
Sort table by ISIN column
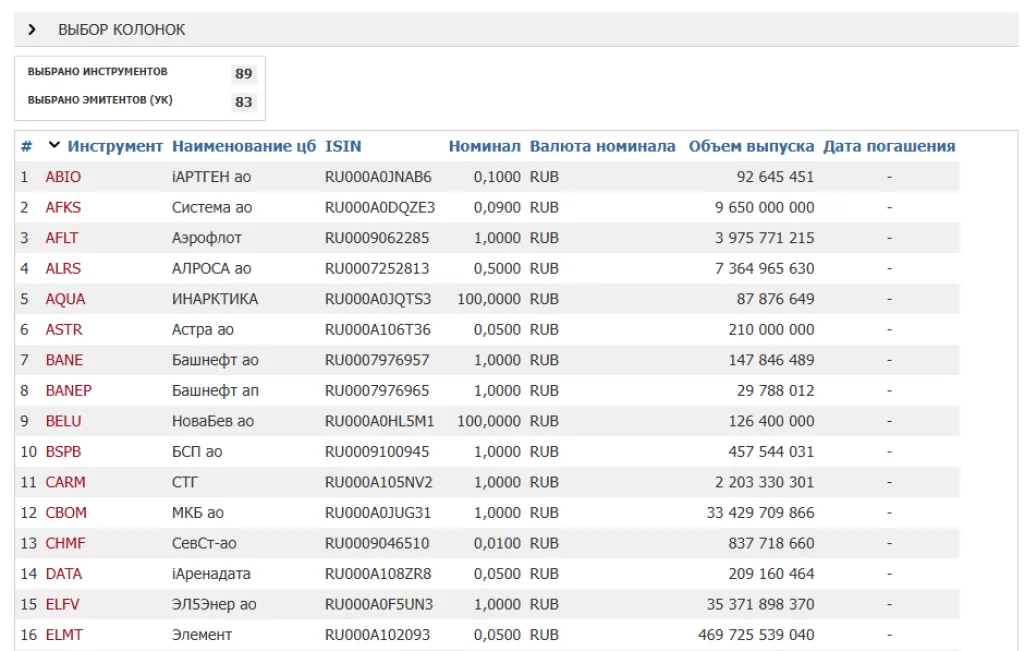(343, 146)
